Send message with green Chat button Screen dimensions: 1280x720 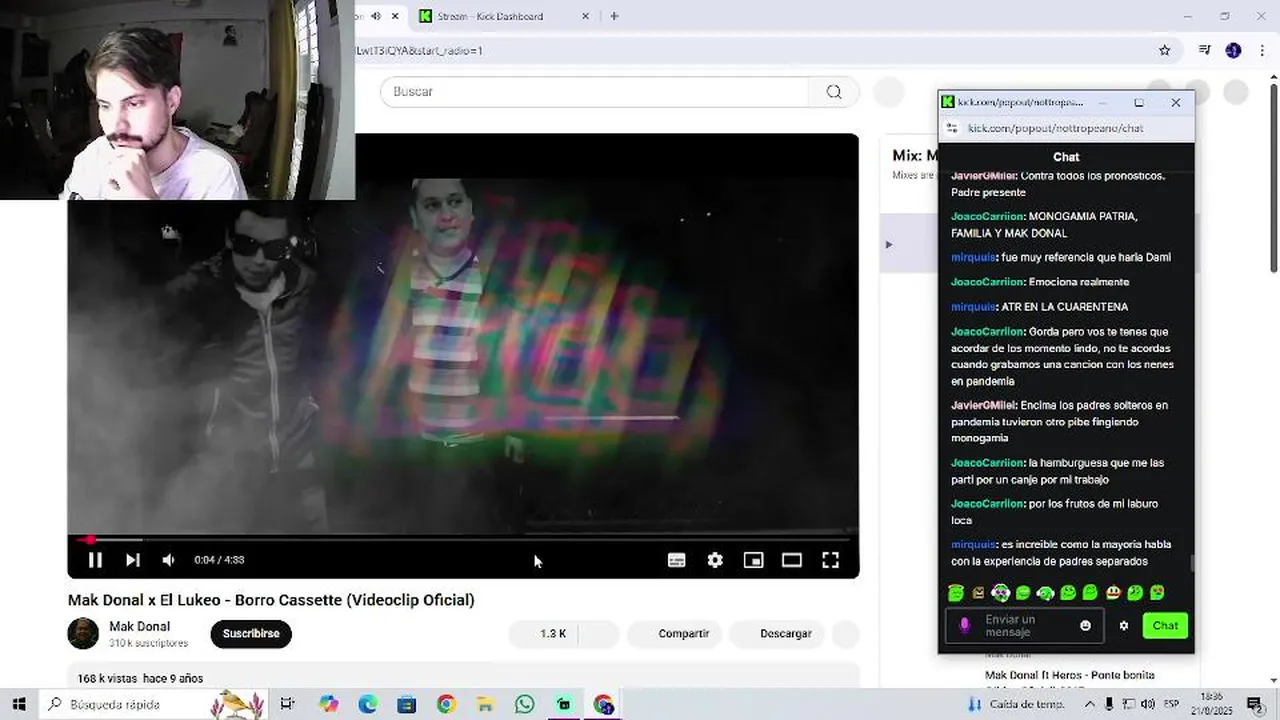(x=1165, y=625)
